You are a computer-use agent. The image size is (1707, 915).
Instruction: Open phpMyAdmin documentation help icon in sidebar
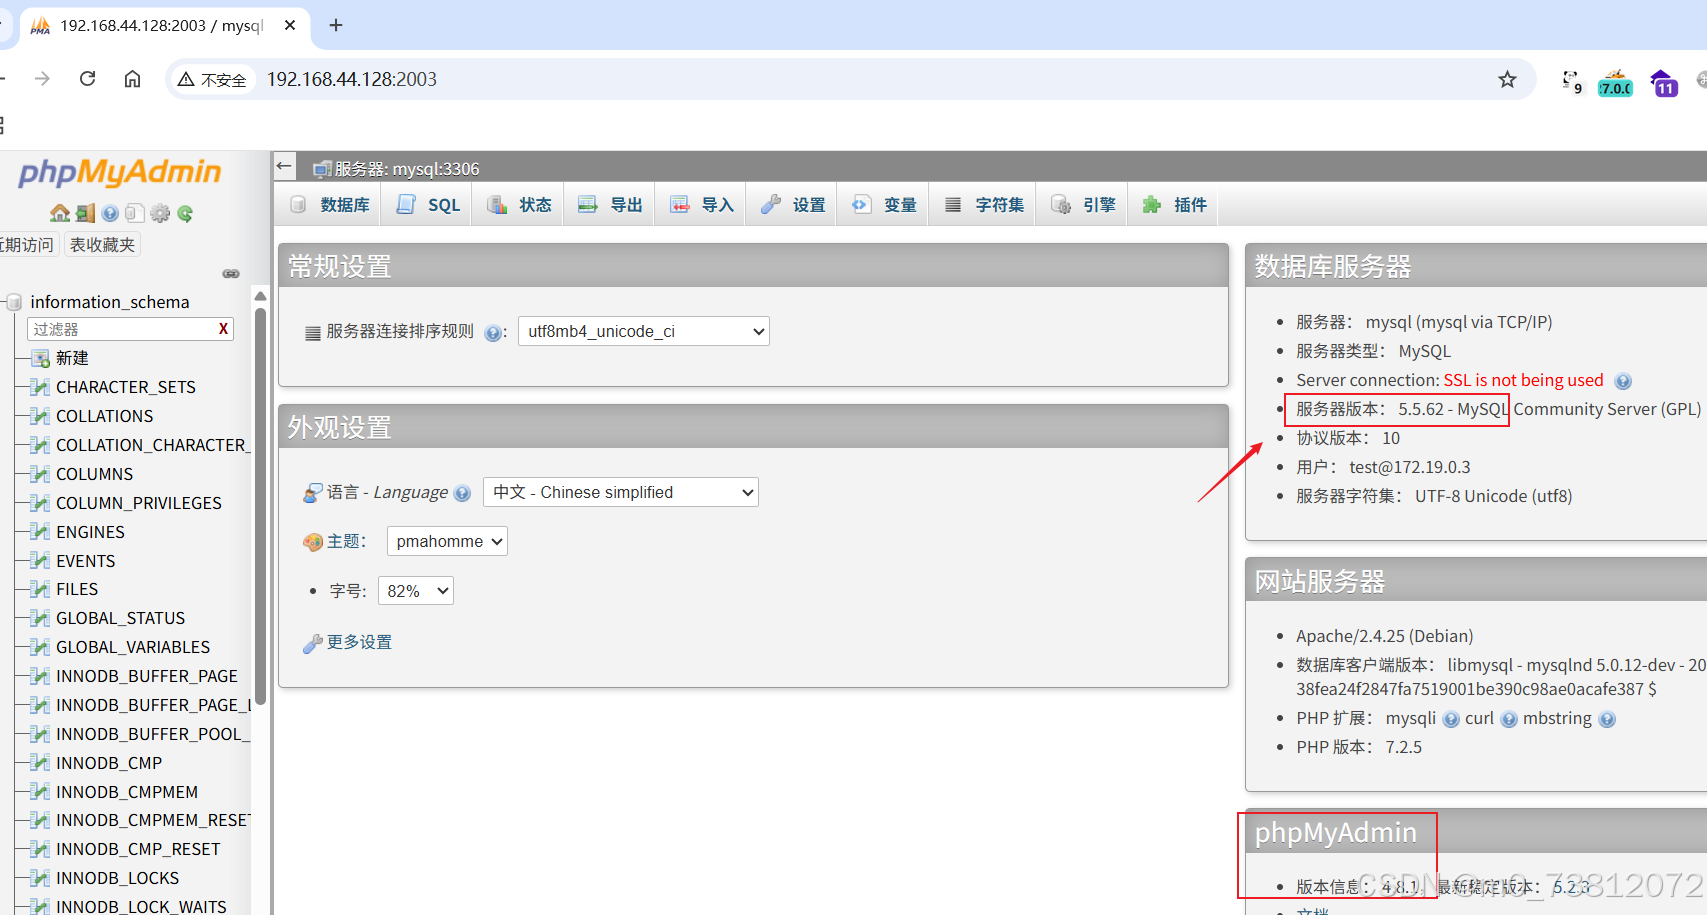click(110, 213)
